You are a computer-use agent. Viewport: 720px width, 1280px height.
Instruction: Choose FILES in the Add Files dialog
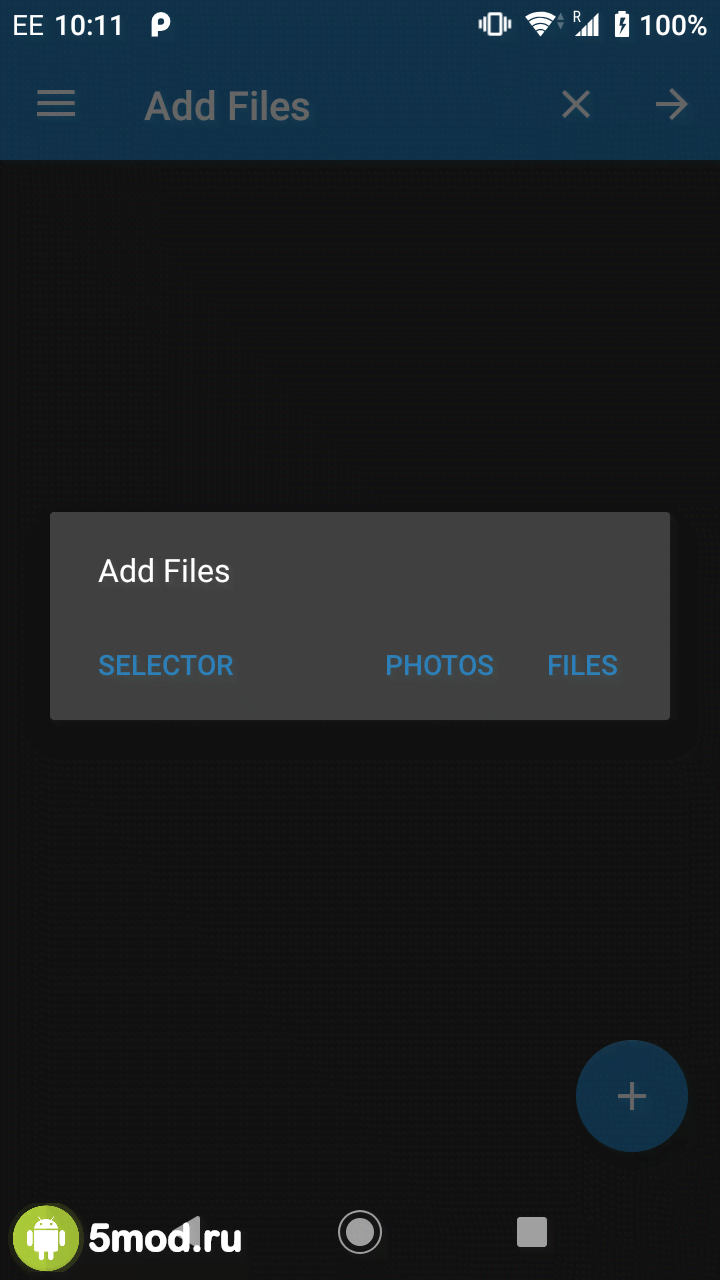(583, 665)
